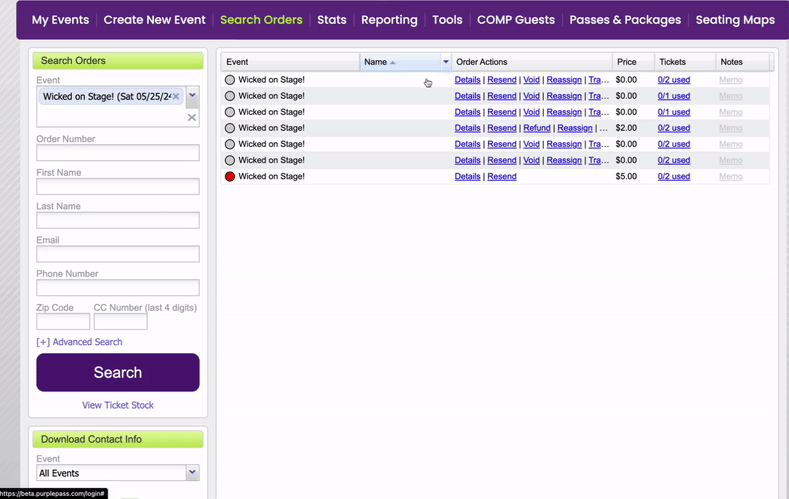This screenshot has width=789, height=499.
Task: Open the Tools tab
Action: pyautogui.click(x=447, y=20)
